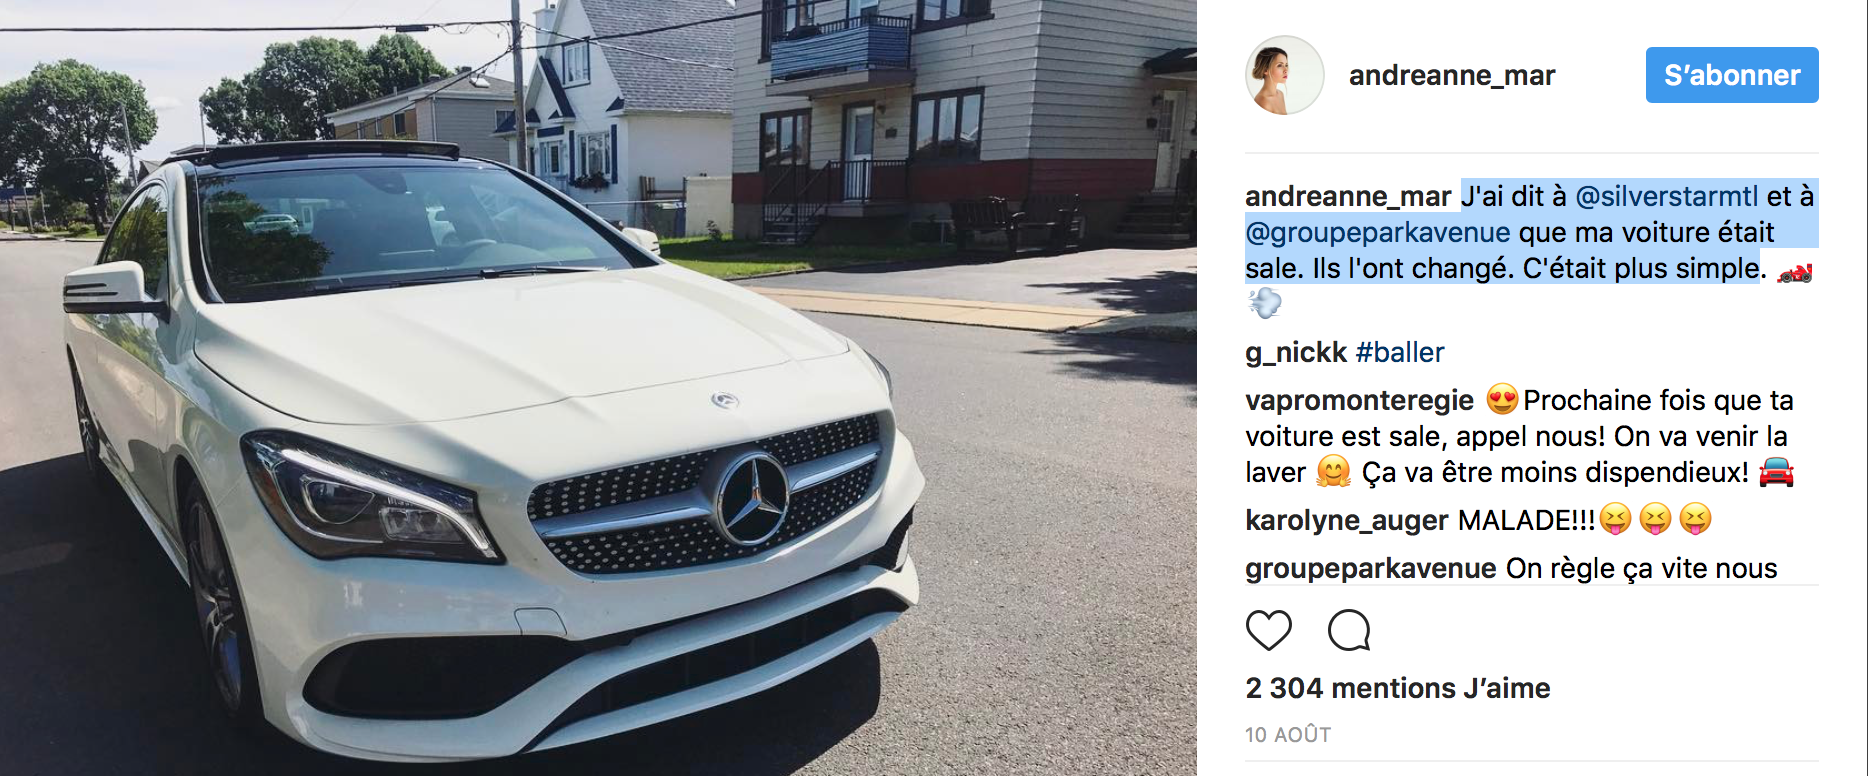Open the andreanne_mar username in the header
Viewport: 1868px width, 776px height.
[x=1452, y=75]
